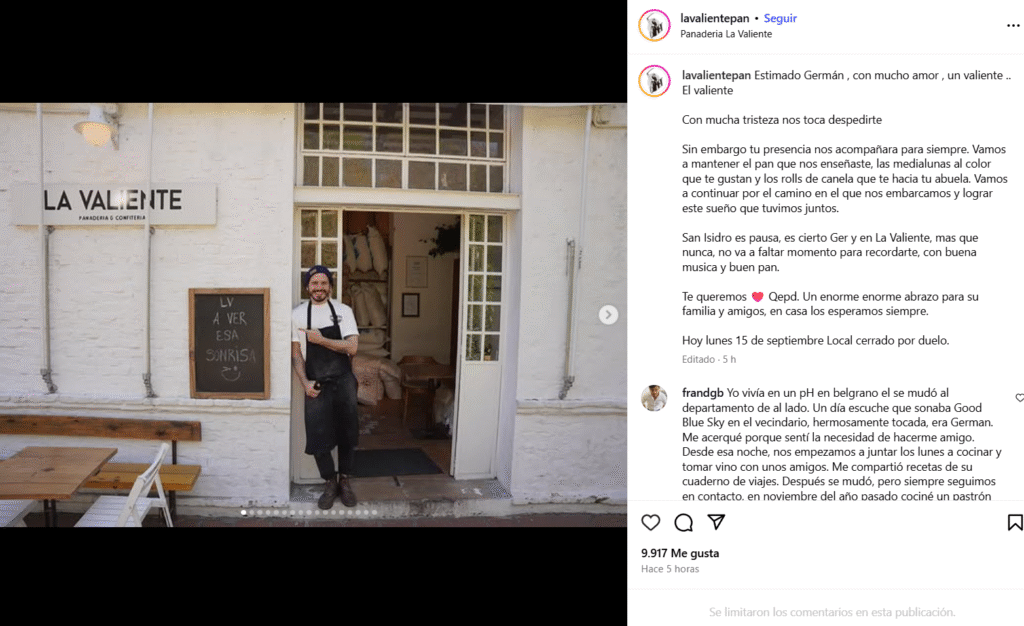Open the lavalientepan username in the caption
This screenshot has width=1024, height=626.
(x=716, y=75)
